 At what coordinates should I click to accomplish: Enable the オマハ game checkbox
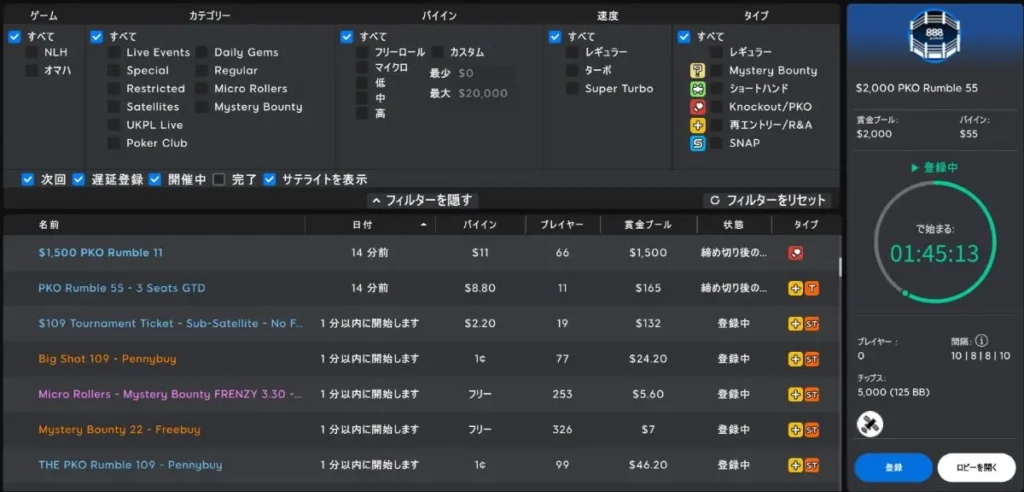(31, 71)
